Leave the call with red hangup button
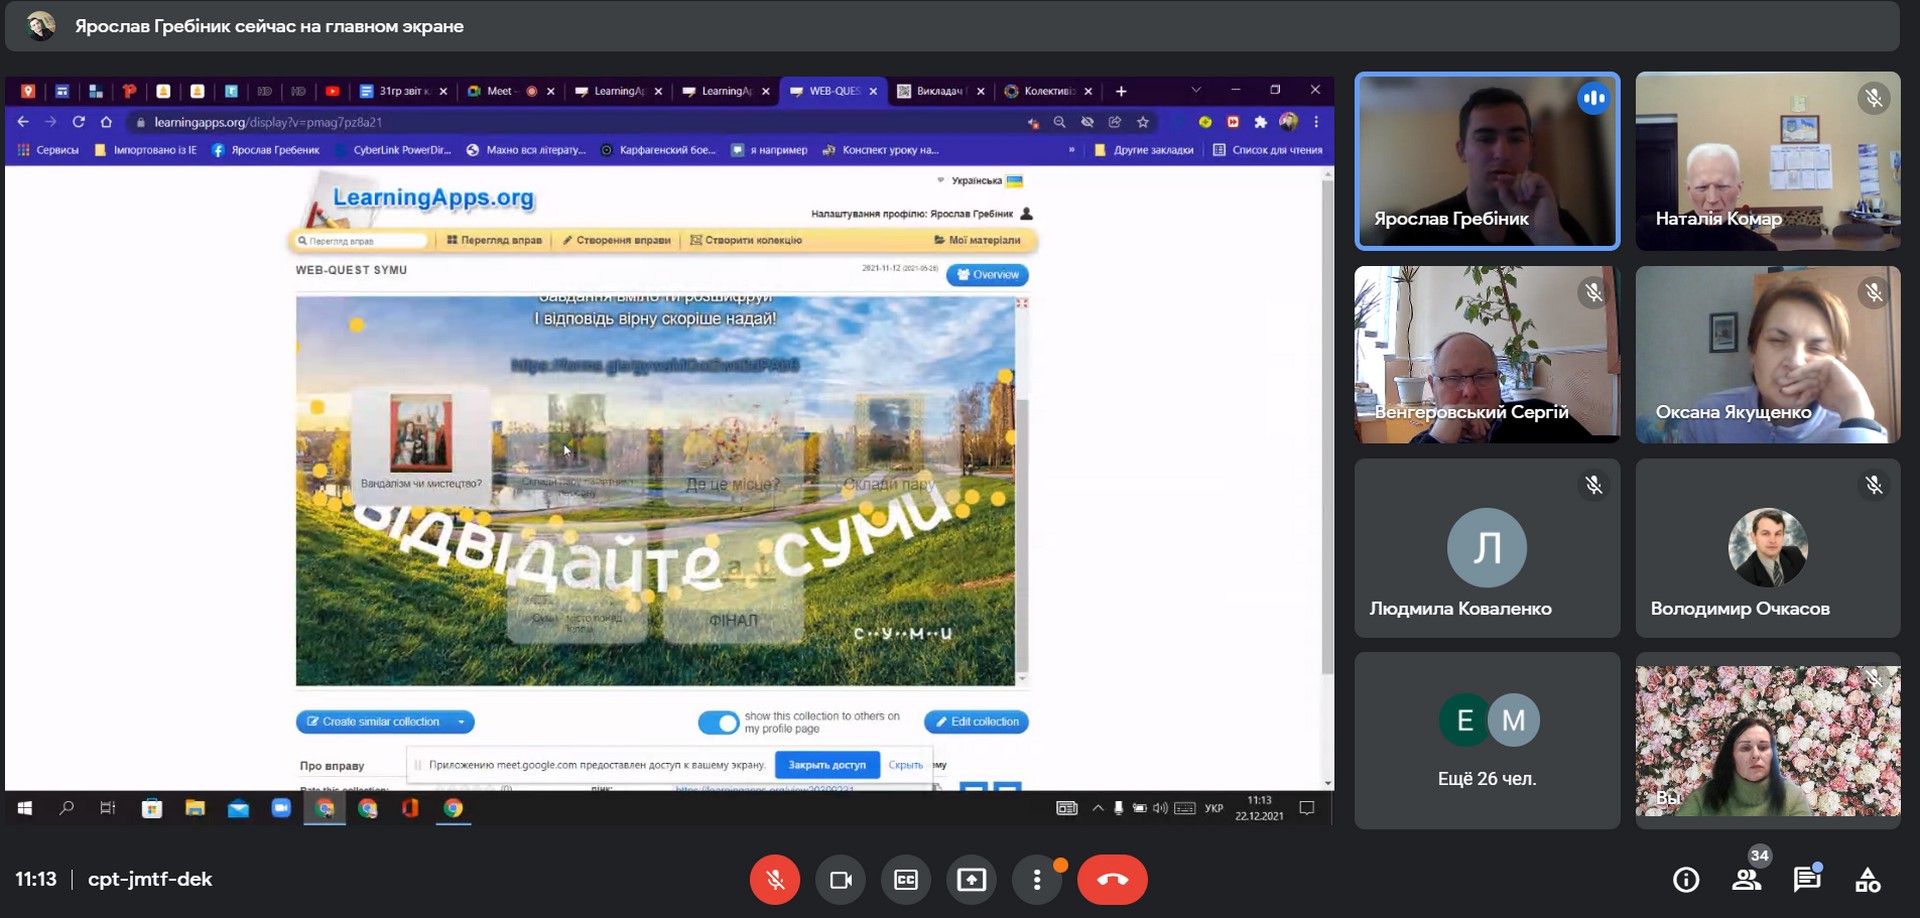 tap(1112, 880)
